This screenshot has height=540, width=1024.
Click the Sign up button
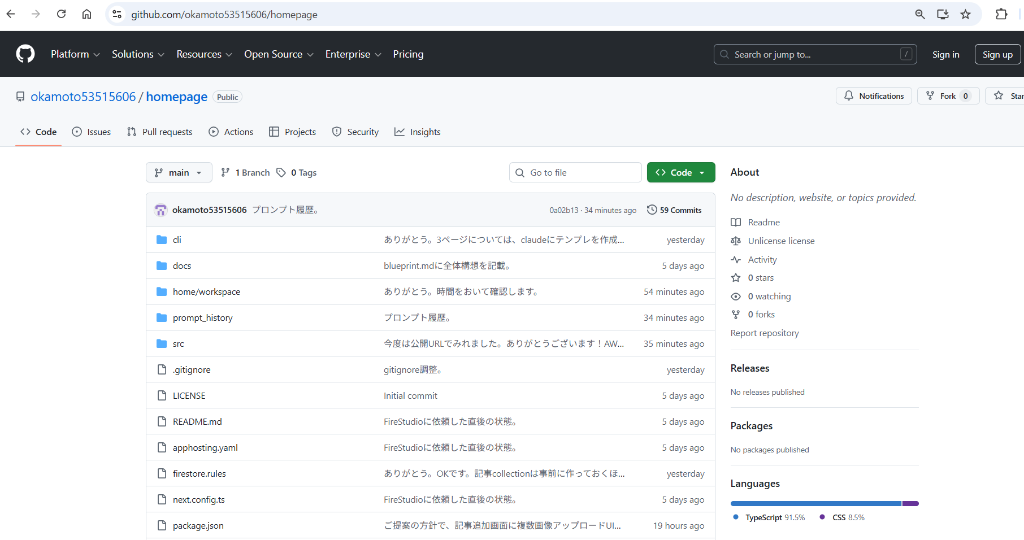tap(997, 55)
